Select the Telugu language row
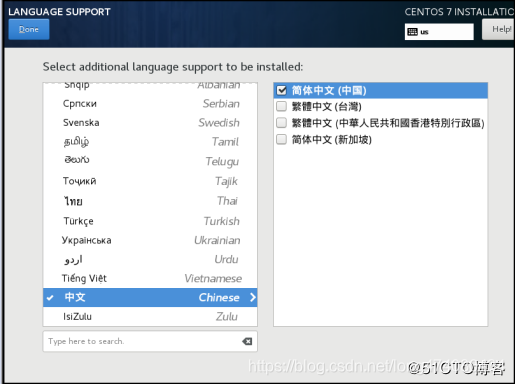The image size is (515, 385). 150,161
